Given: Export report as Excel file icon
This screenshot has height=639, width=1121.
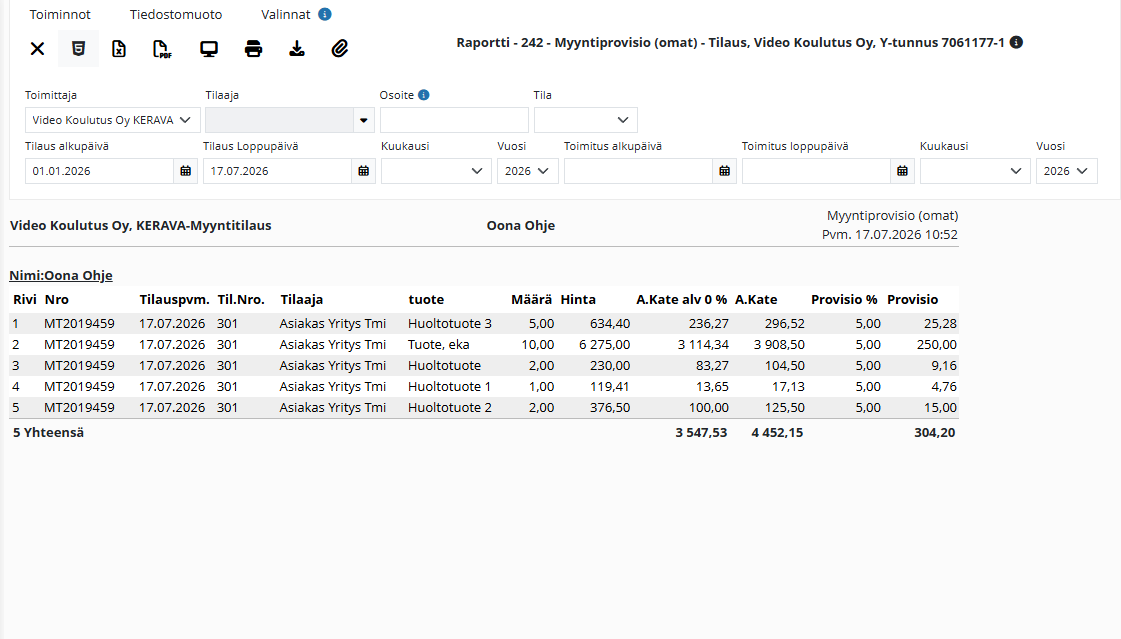Looking at the screenshot, I should [x=119, y=49].
